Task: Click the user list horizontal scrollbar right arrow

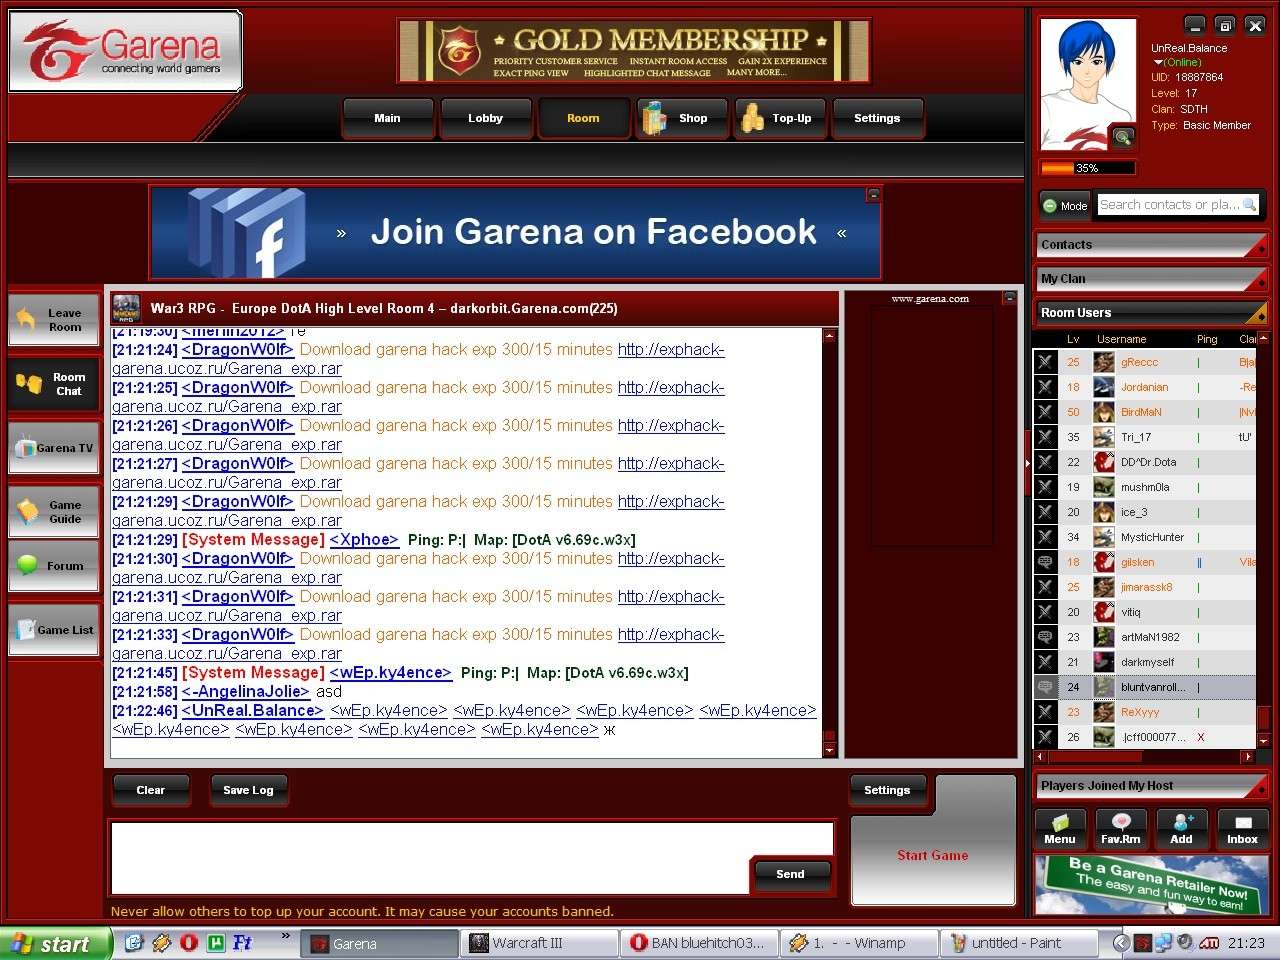Action: tap(1248, 757)
